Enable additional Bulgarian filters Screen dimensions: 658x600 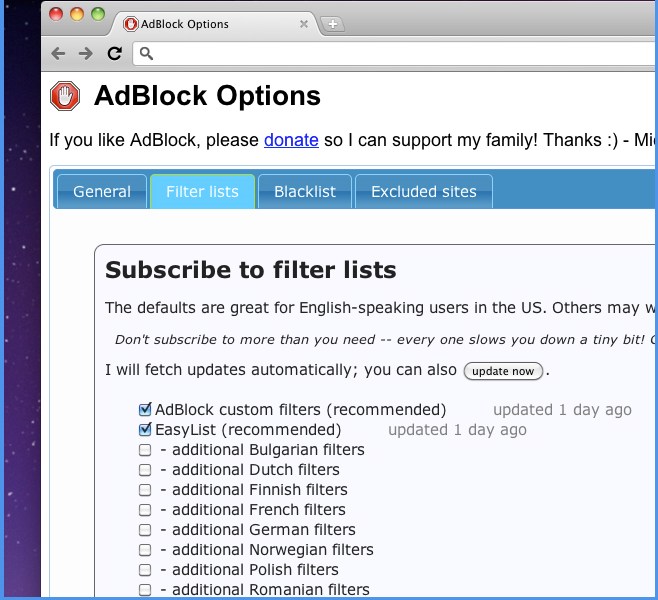[x=145, y=450]
